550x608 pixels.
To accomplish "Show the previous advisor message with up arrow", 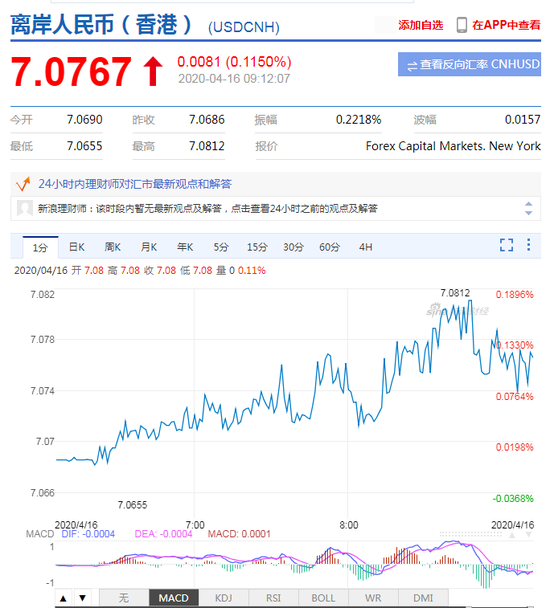I will pyautogui.click(x=528, y=204).
